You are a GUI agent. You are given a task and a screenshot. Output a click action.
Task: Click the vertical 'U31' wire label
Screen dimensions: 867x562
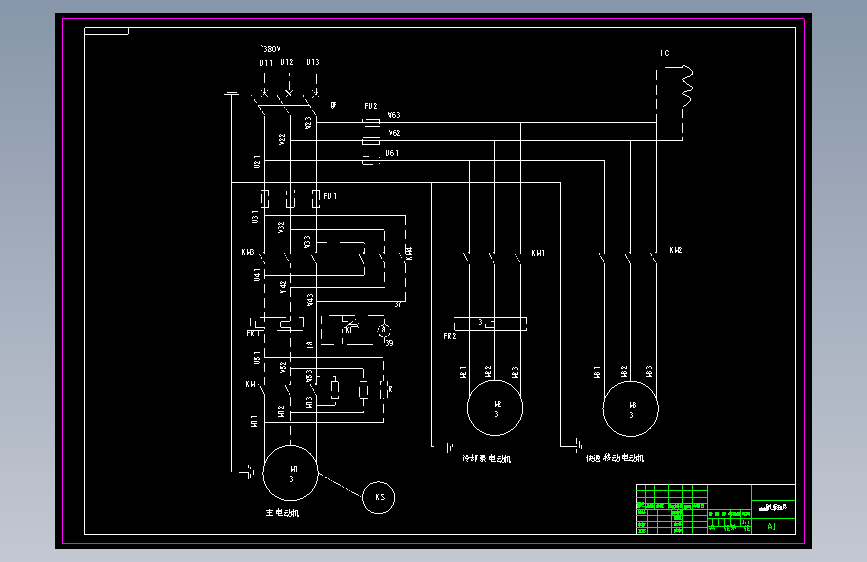[255, 216]
